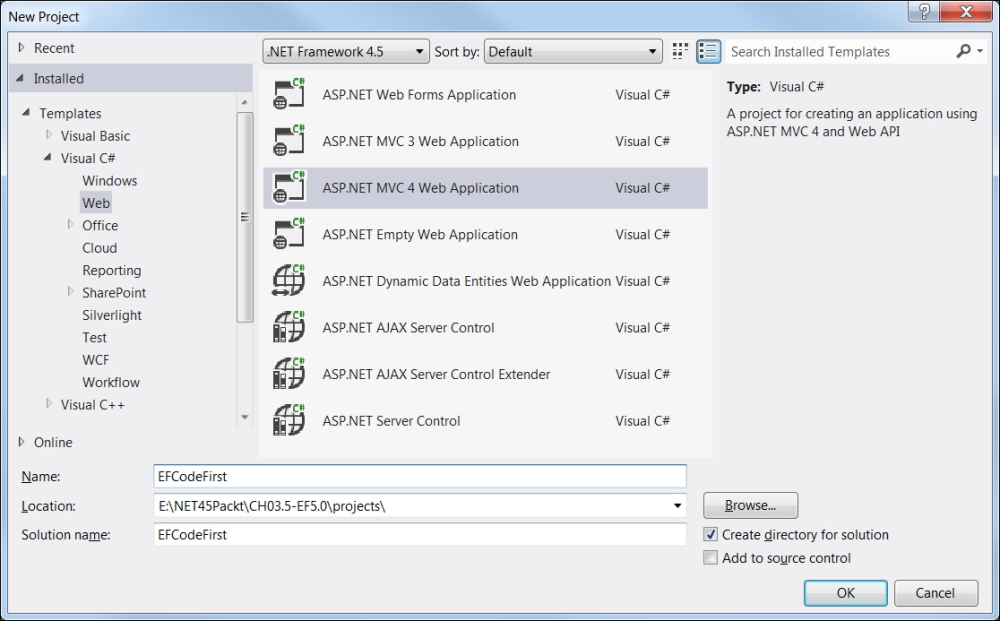Click the ASP.NET Server Control icon
1000x621 pixels.
pyautogui.click(x=289, y=420)
